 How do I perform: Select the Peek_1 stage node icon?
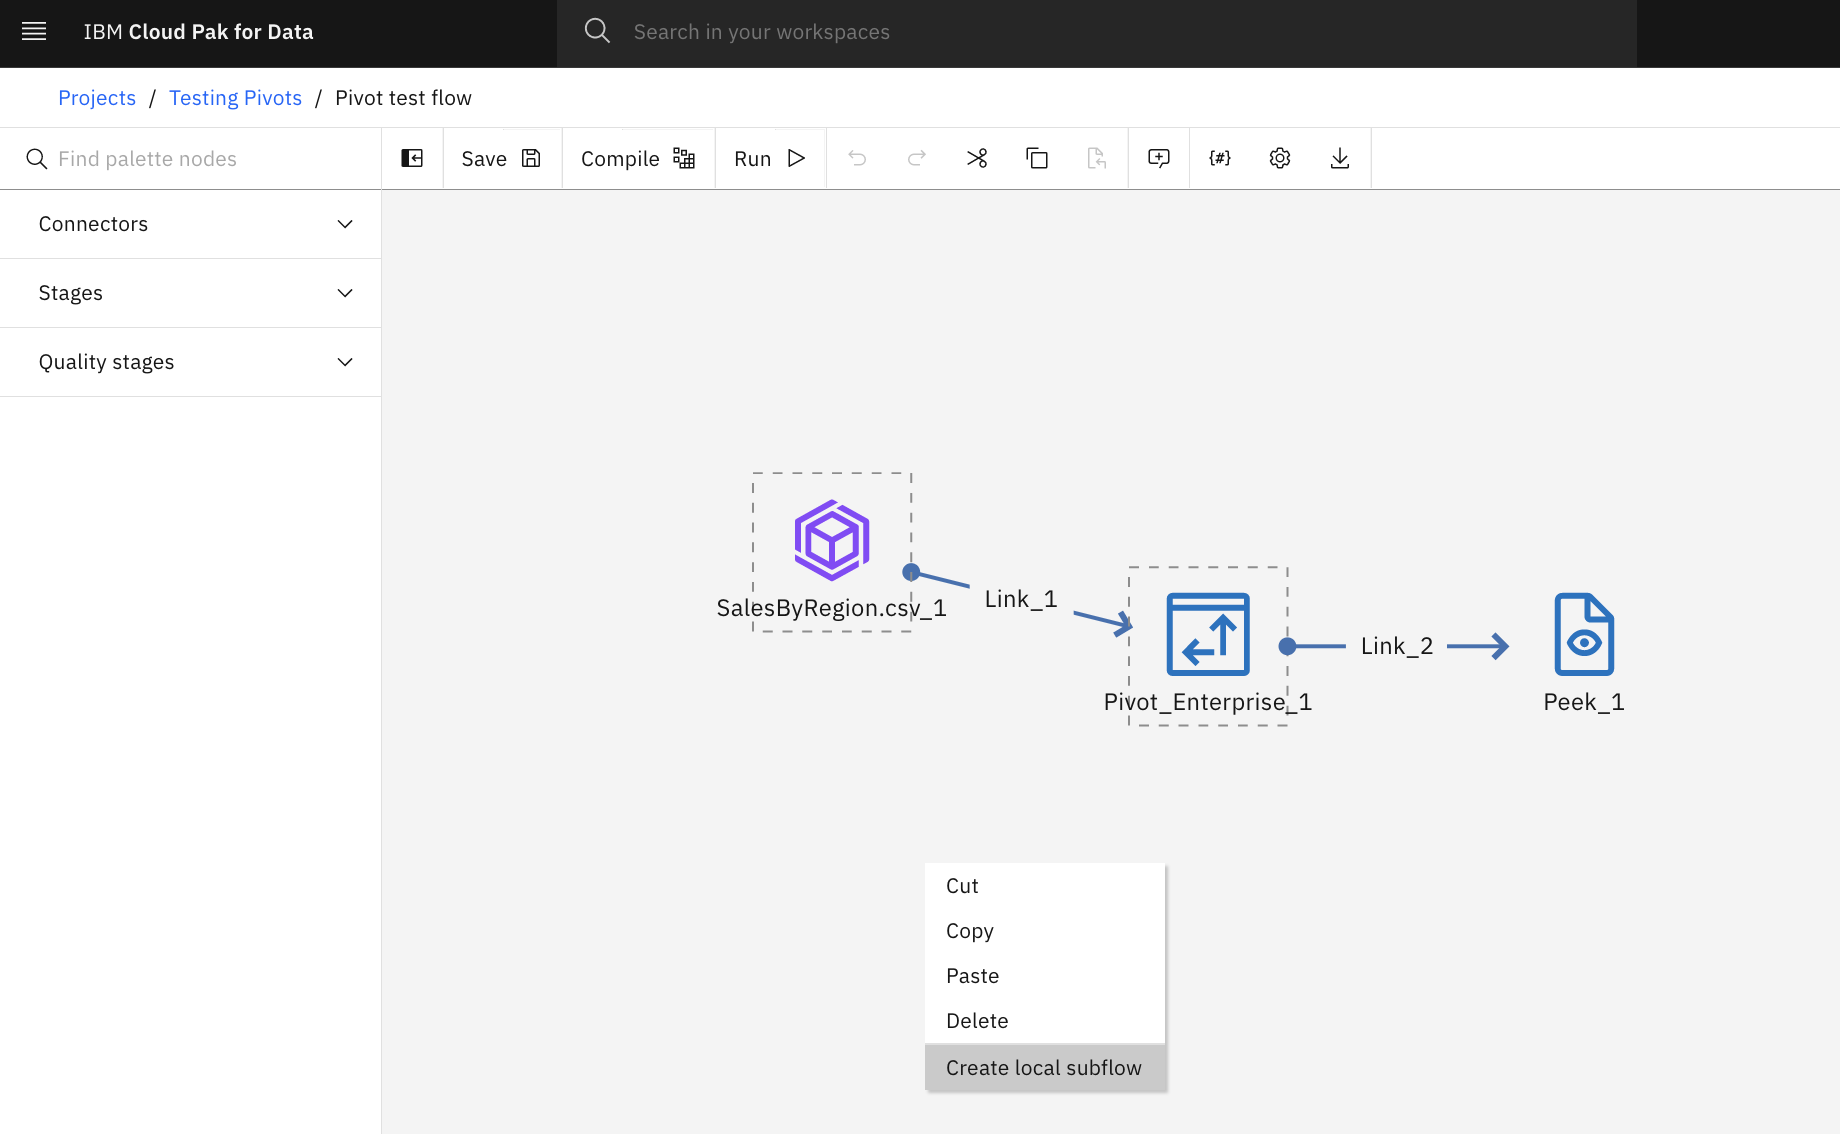pyautogui.click(x=1584, y=635)
